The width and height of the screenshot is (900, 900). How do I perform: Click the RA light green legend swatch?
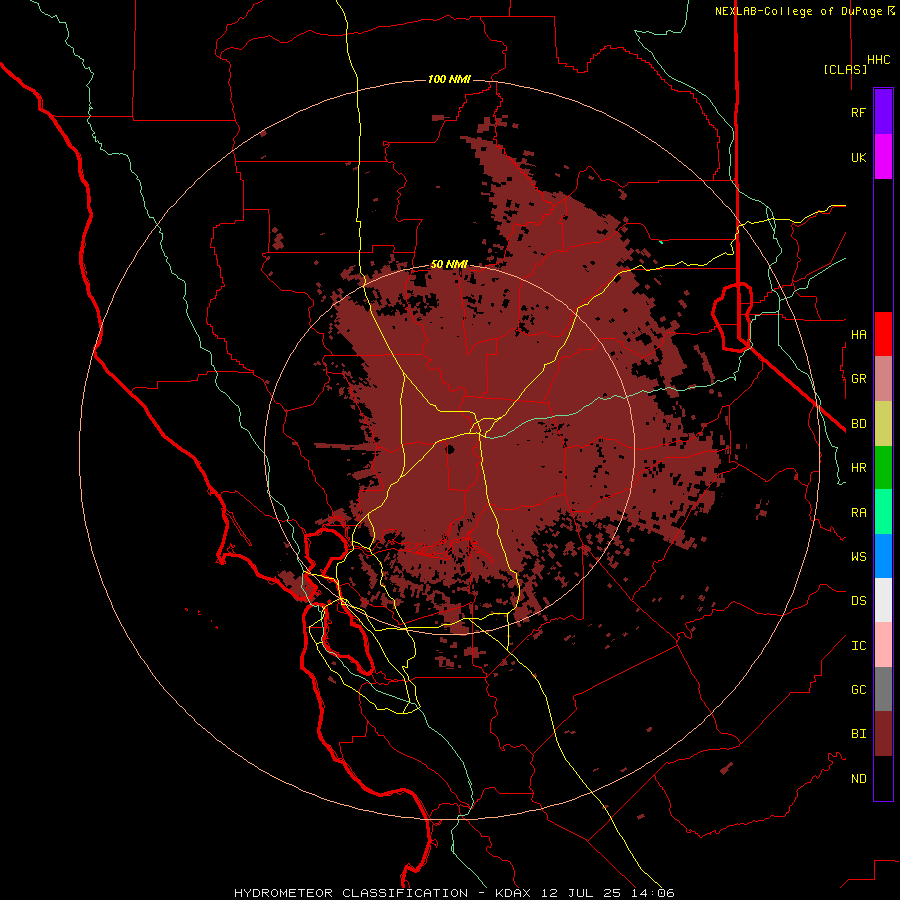pos(883,512)
